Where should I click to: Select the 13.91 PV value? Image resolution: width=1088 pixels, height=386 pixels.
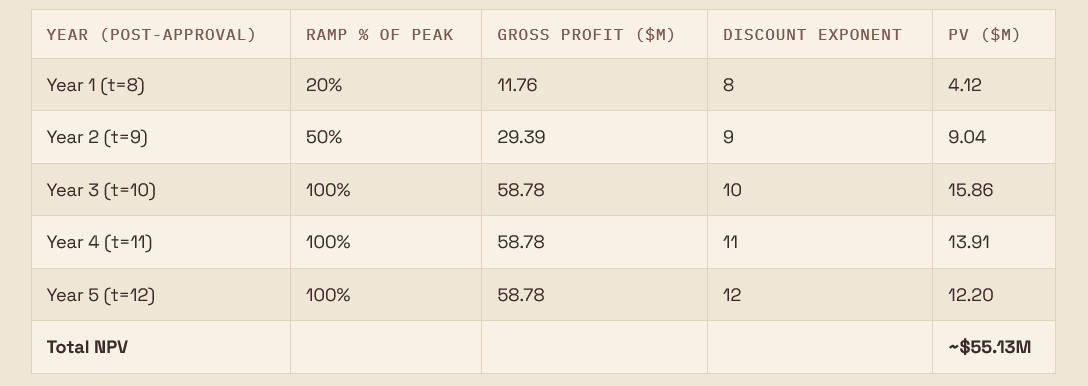tap(969, 242)
